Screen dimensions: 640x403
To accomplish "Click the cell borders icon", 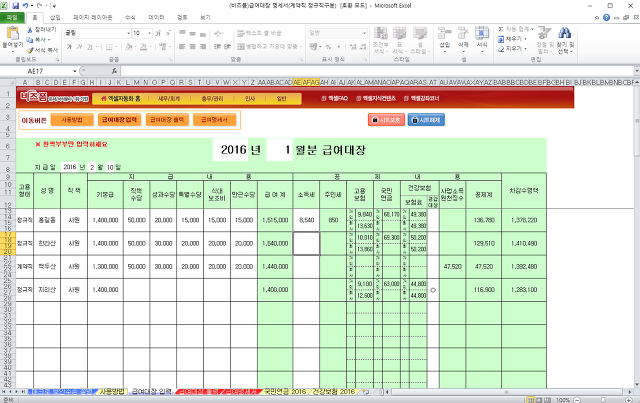I will [x=109, y=47].
